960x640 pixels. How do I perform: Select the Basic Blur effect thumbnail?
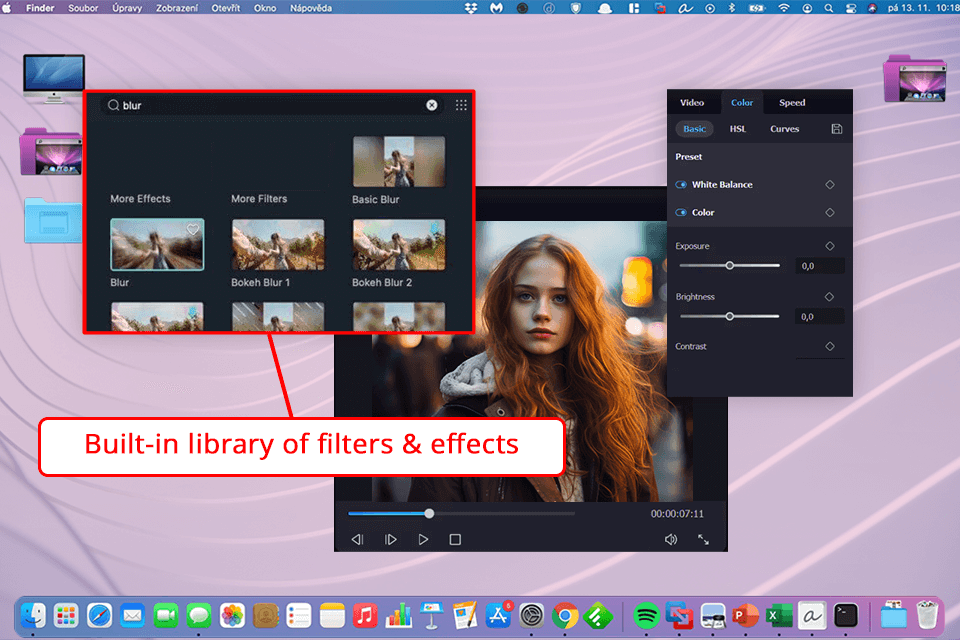click(399, 162)
